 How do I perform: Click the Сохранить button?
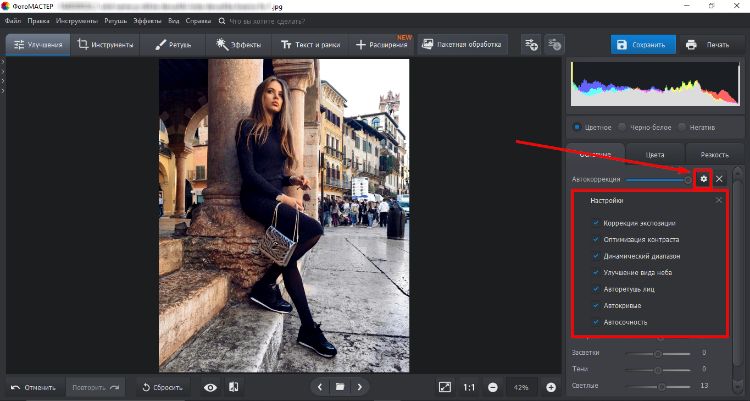click(x=642, y=45)
